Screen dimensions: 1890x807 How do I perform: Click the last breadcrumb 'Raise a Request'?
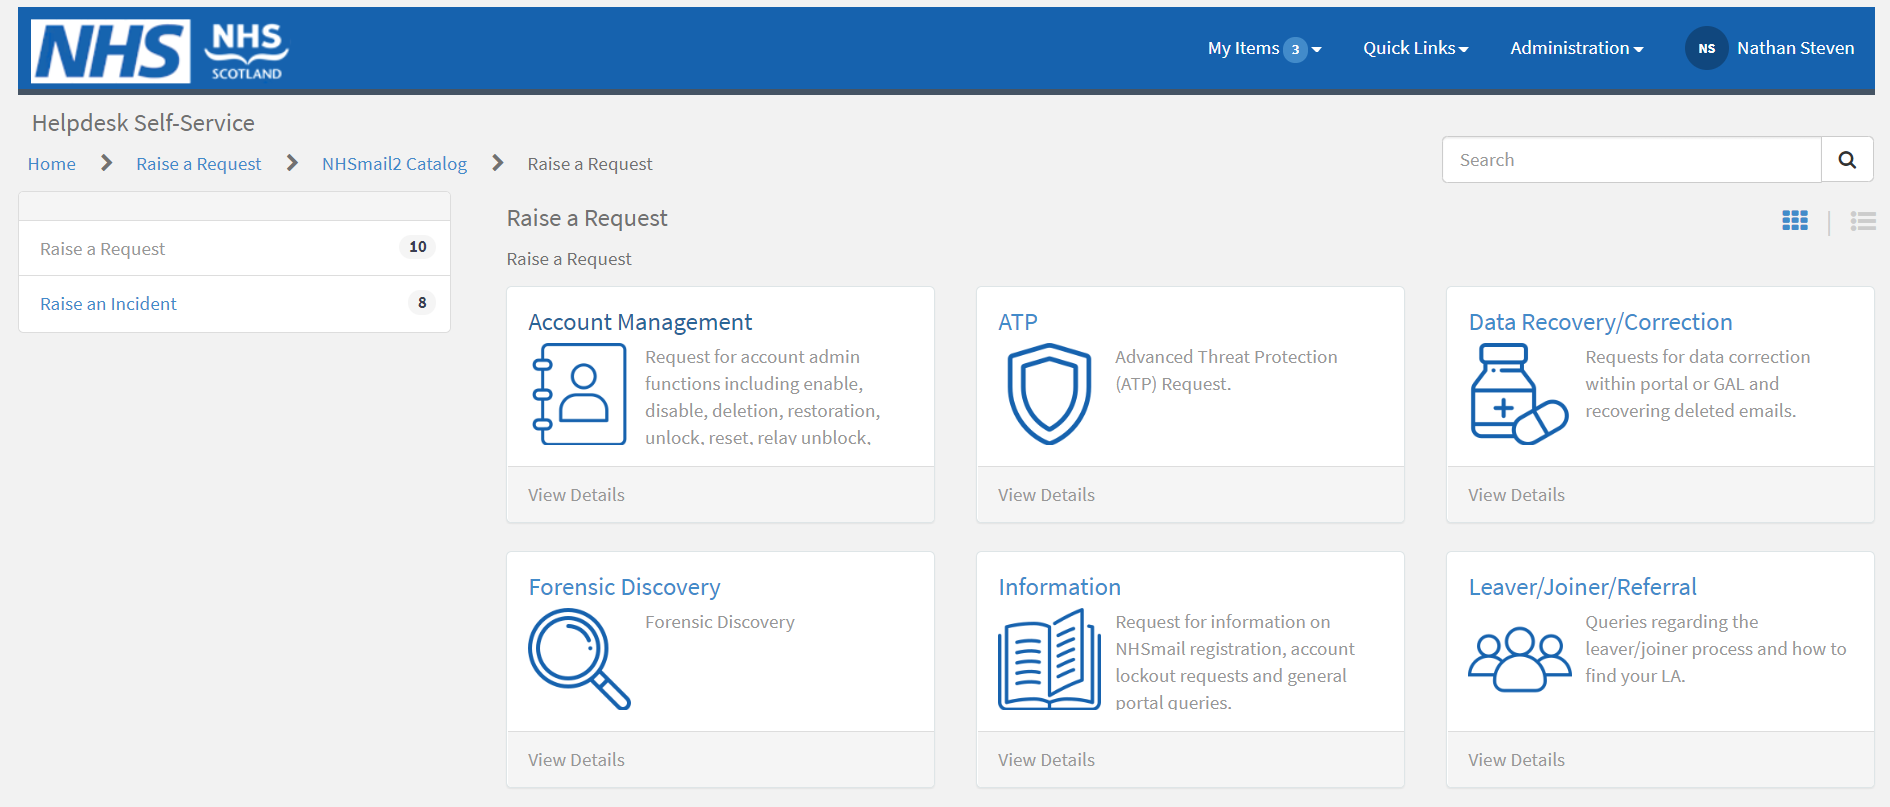point(590,164)
